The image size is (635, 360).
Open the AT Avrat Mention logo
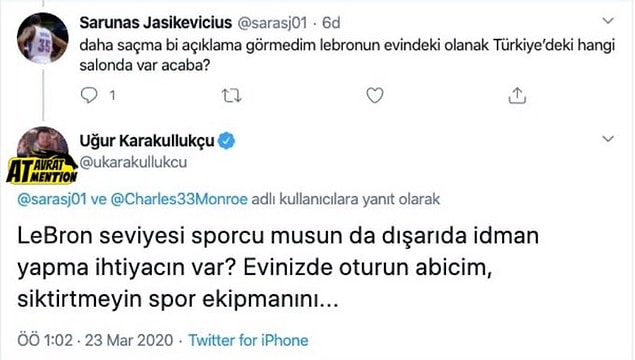42,170
